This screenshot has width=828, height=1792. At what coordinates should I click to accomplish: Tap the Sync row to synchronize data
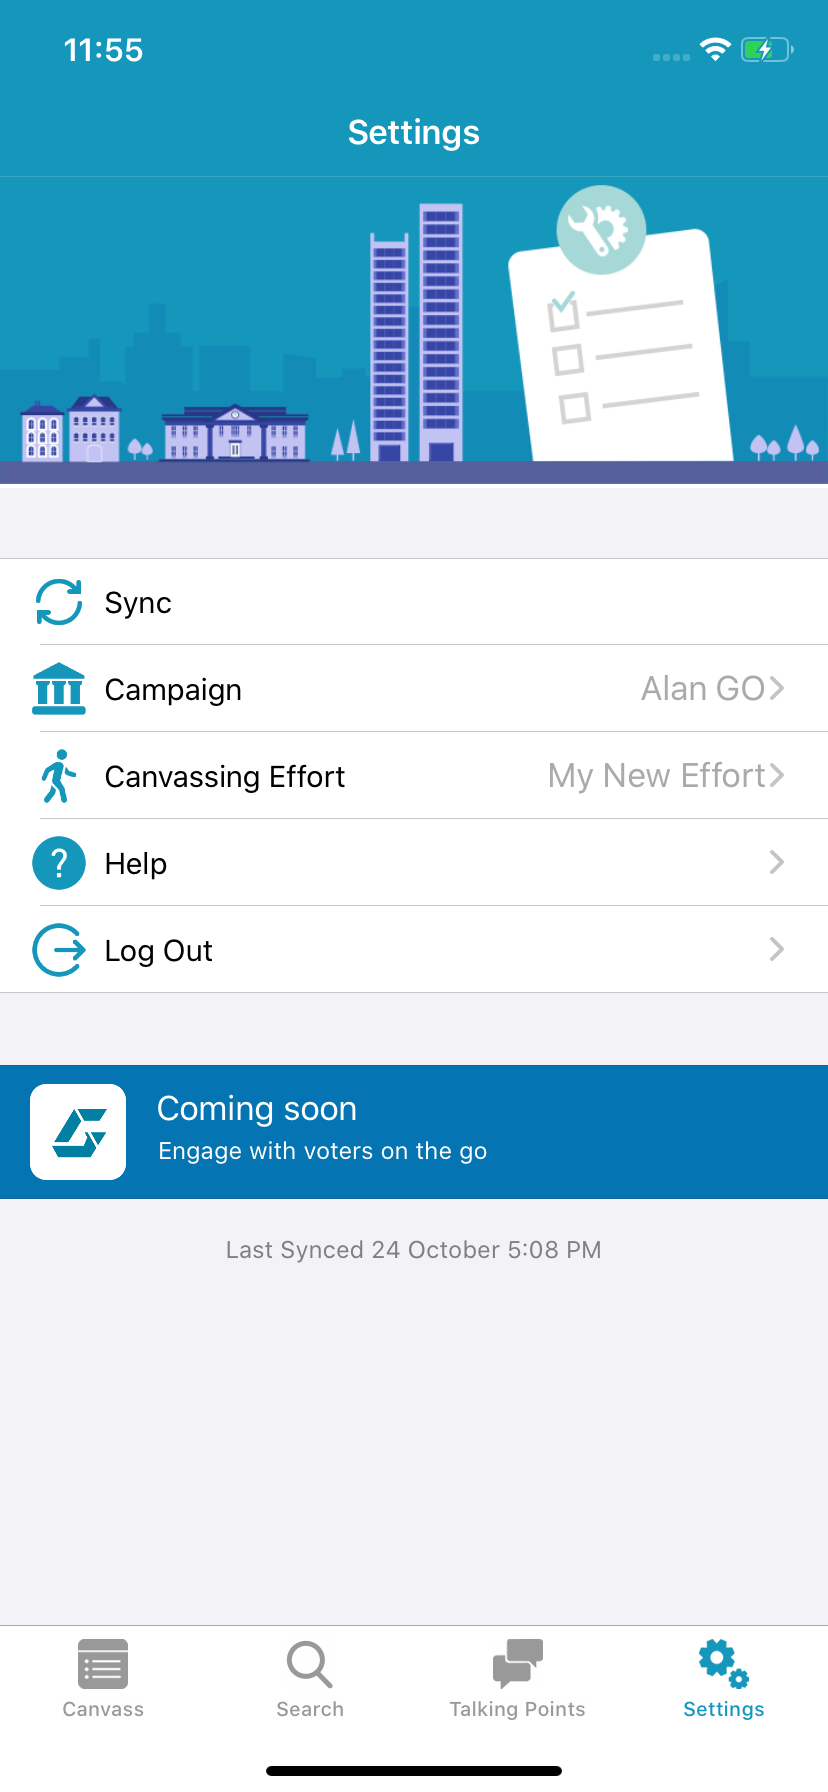414,603
